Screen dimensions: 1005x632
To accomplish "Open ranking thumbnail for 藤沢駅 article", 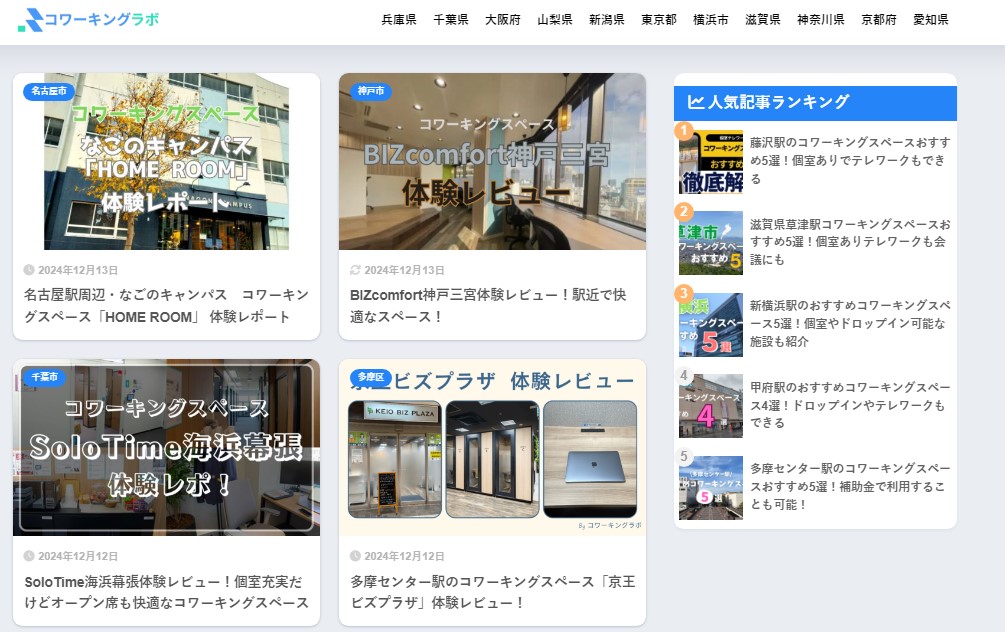I will tap(711, 162).
